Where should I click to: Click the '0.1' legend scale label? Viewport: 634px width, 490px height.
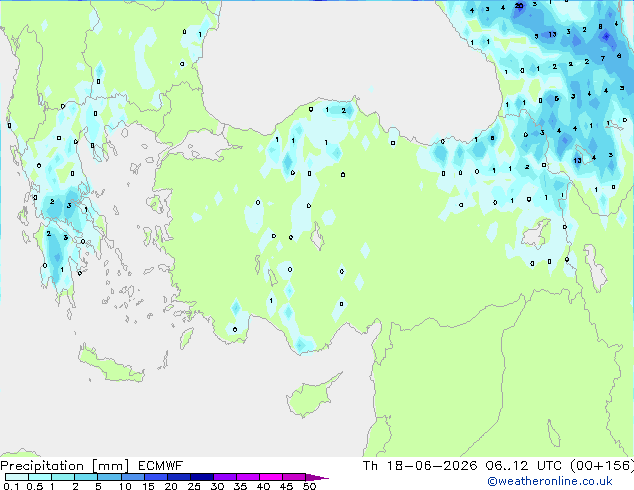point(11,486)
